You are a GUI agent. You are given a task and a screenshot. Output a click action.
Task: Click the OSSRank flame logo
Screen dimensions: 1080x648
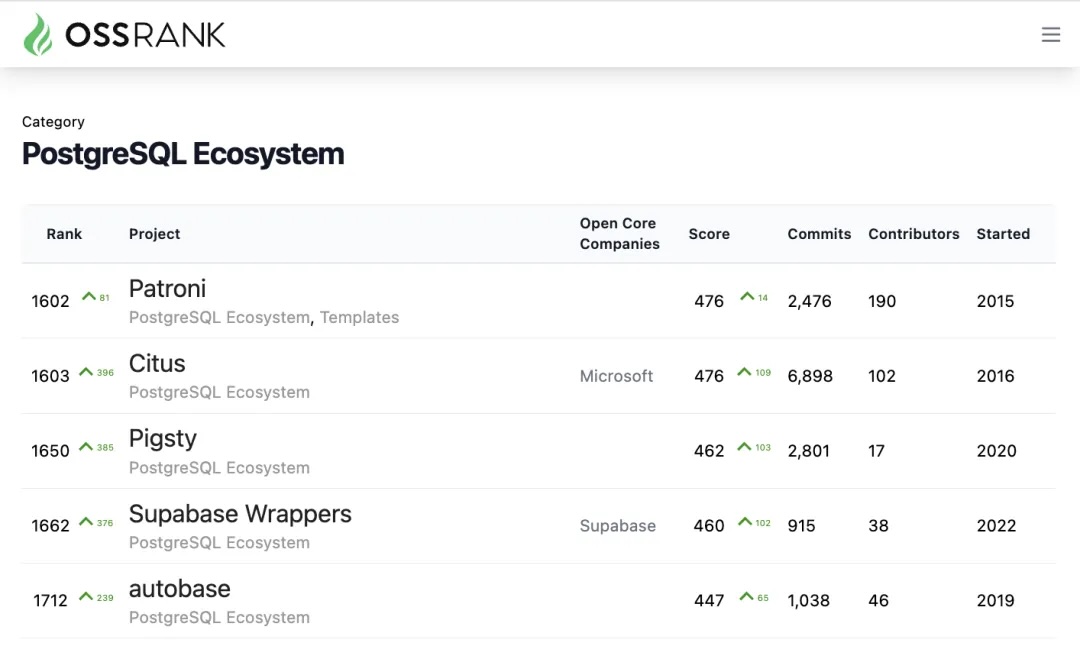(x=38, y=35)
